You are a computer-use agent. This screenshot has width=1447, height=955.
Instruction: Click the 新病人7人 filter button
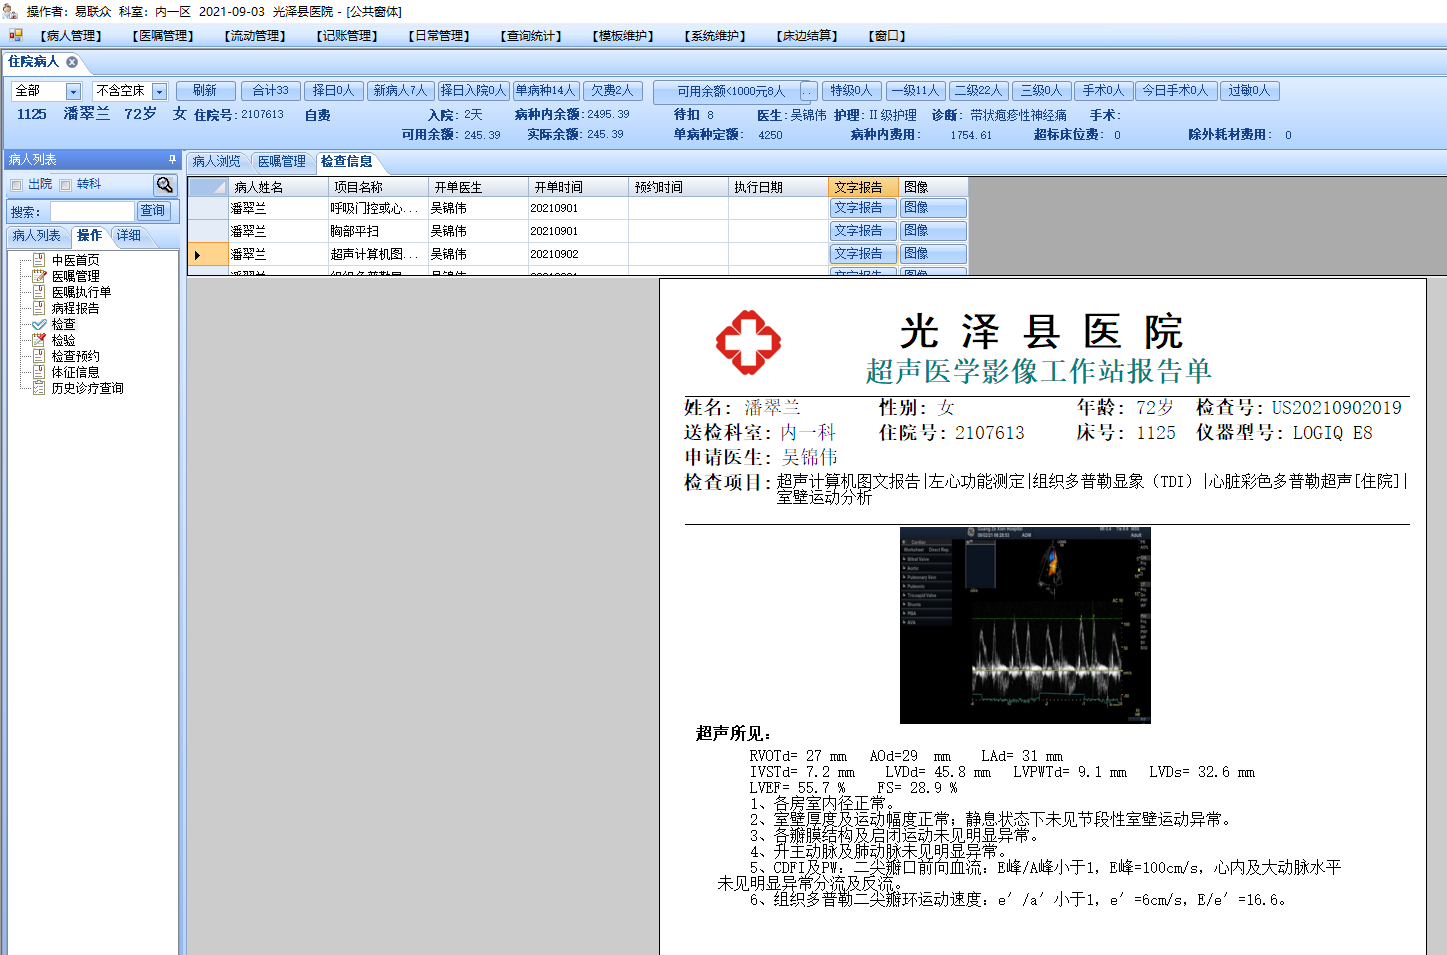click(400, 91)
